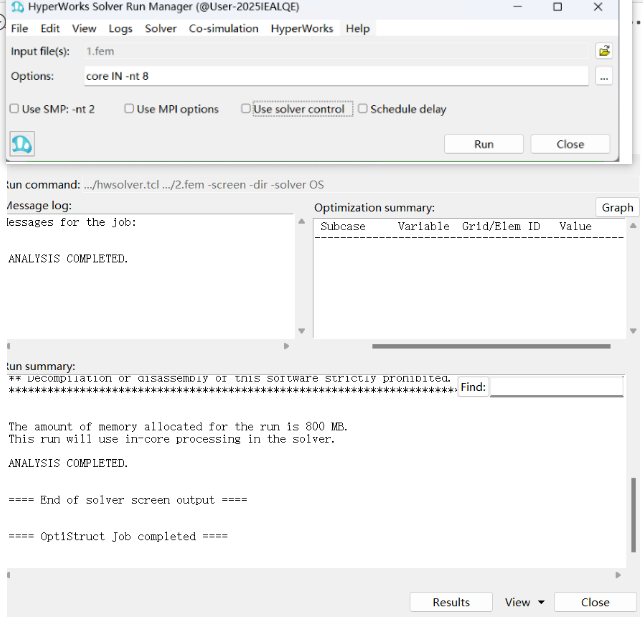Image resolution: width=643 pixels, height=618 pixels.
Task: Open the Logs menu
Action: click(121, 29)
